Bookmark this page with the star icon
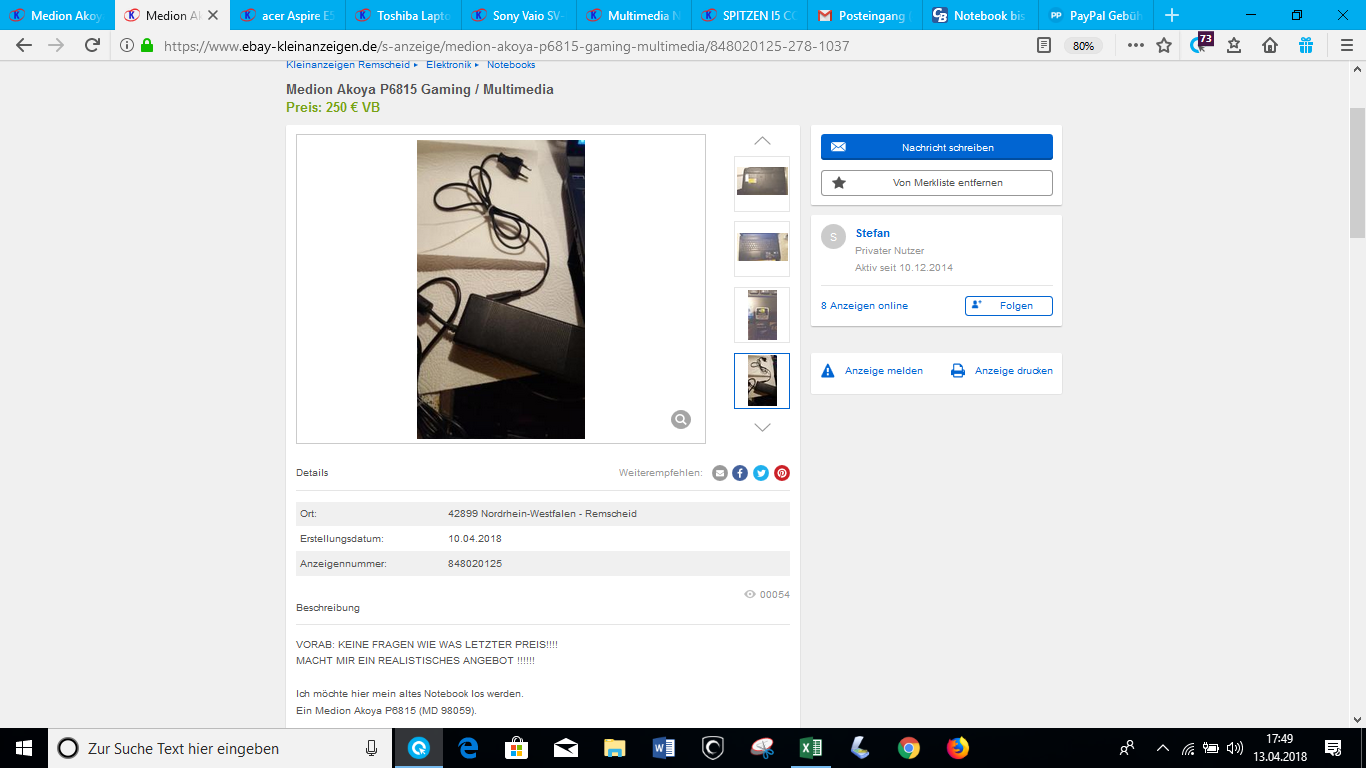 coord(1164,45)
